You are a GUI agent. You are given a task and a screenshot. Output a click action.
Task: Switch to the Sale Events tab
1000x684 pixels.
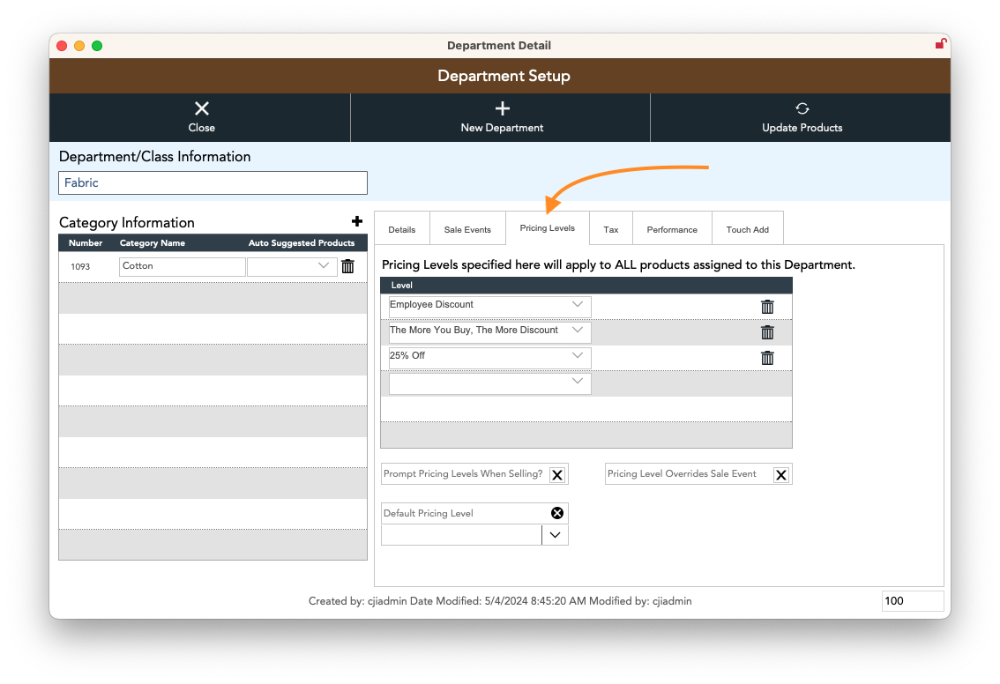point(467,229)
